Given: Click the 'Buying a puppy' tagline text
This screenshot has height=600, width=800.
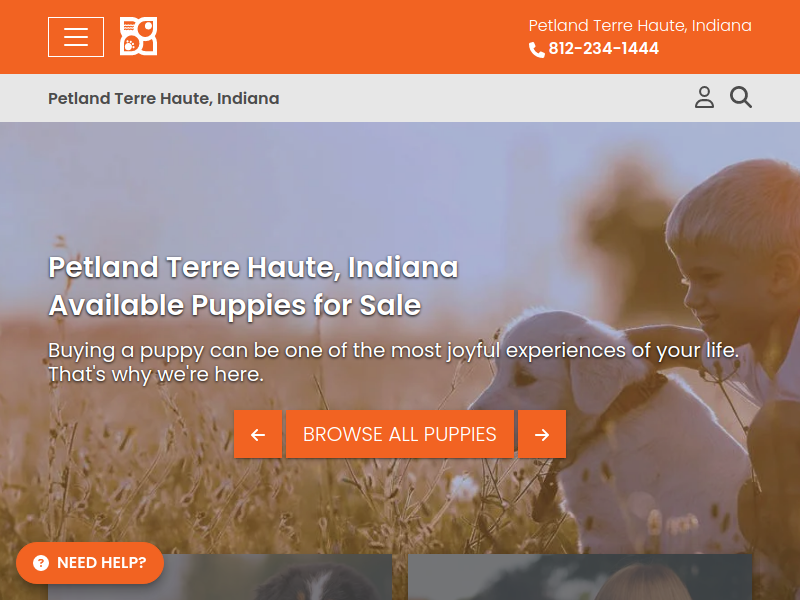Looking at the screenshot, I should click(393, 362).
